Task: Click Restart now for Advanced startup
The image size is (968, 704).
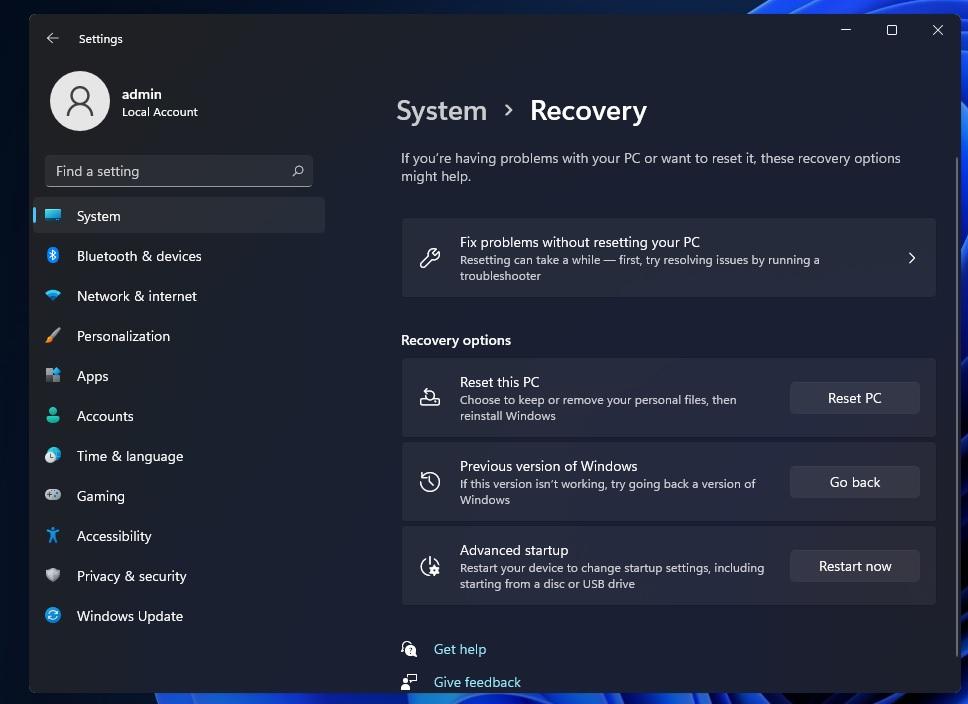Action: pos(854,566)
